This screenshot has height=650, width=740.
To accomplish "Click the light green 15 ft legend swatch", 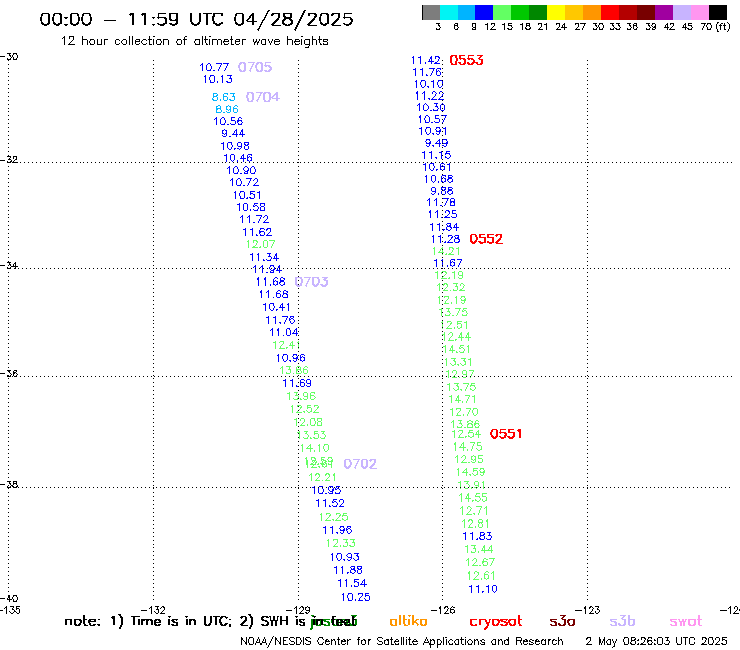I will (502, 12).
